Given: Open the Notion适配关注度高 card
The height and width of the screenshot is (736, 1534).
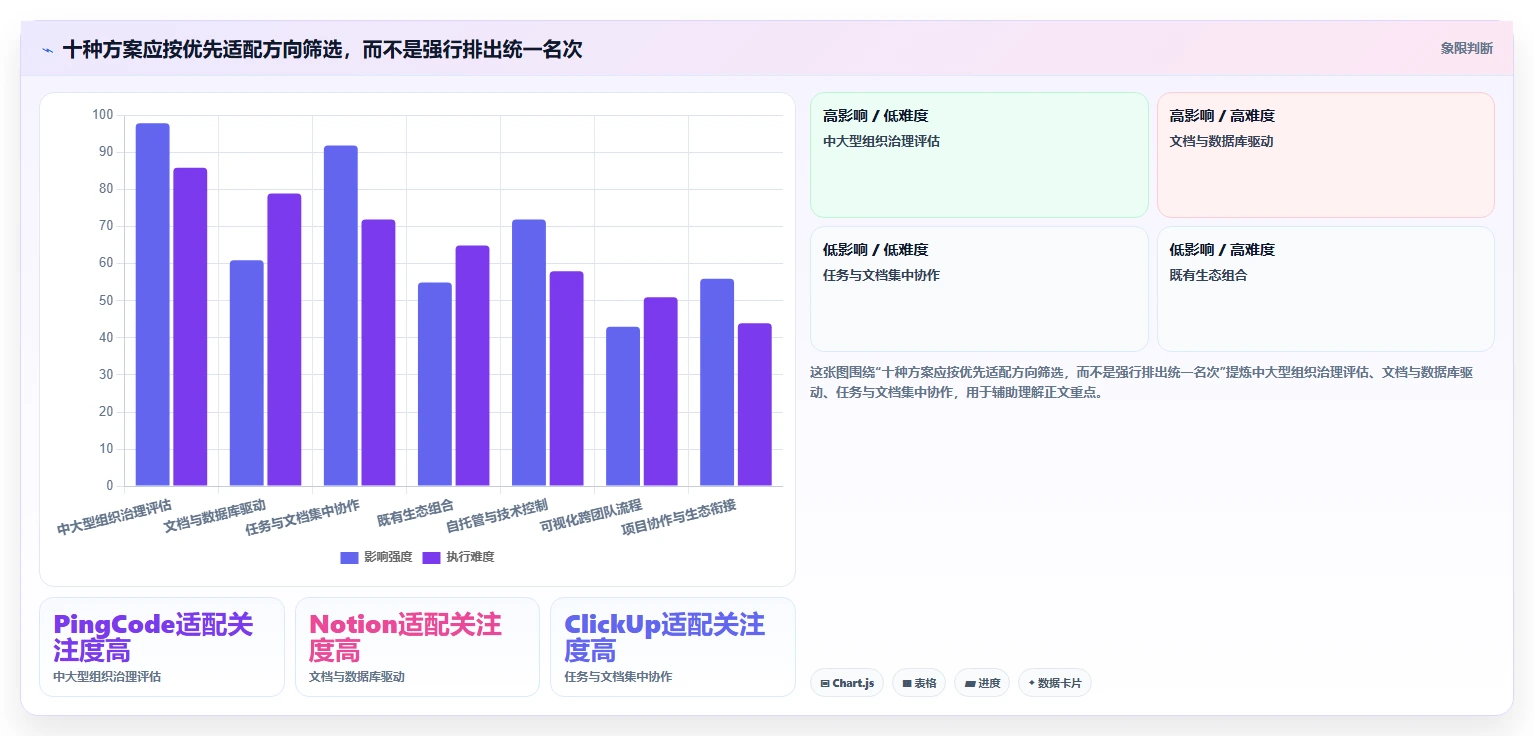Looking at the screenshot, I should (x=417, y=647).
